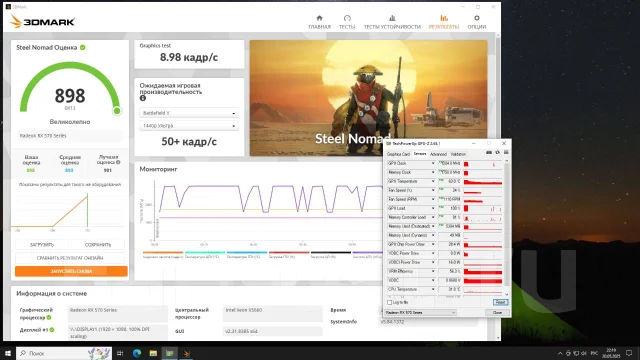
Task: Switch to GPU-Z taskbar icon
Action: pos(169,353)
